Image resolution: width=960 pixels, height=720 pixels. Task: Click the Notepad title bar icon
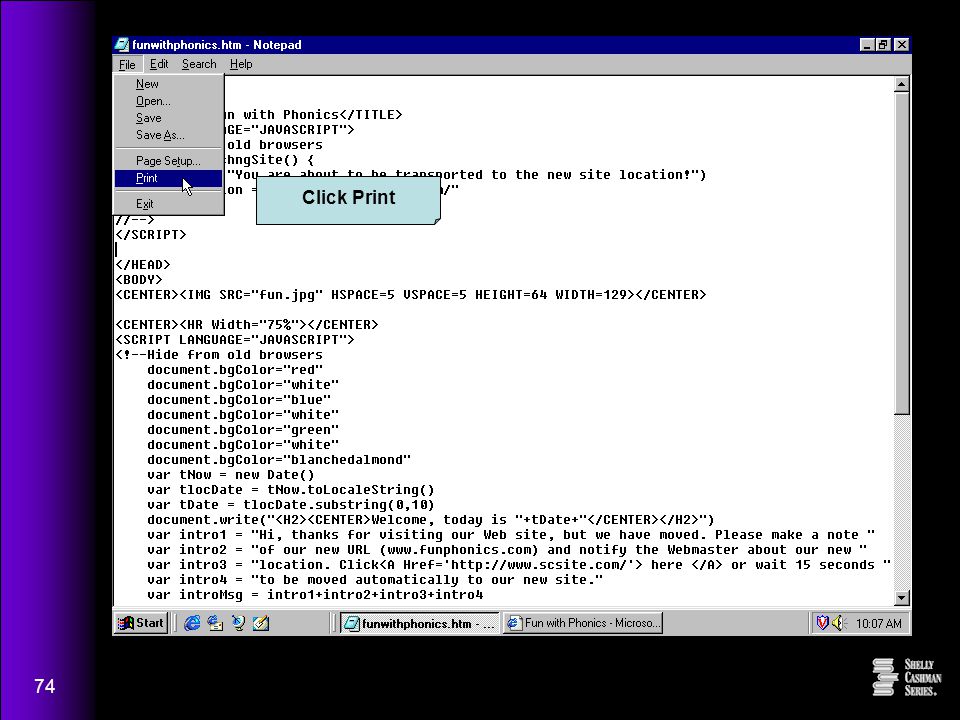click(x=122, y=45)
